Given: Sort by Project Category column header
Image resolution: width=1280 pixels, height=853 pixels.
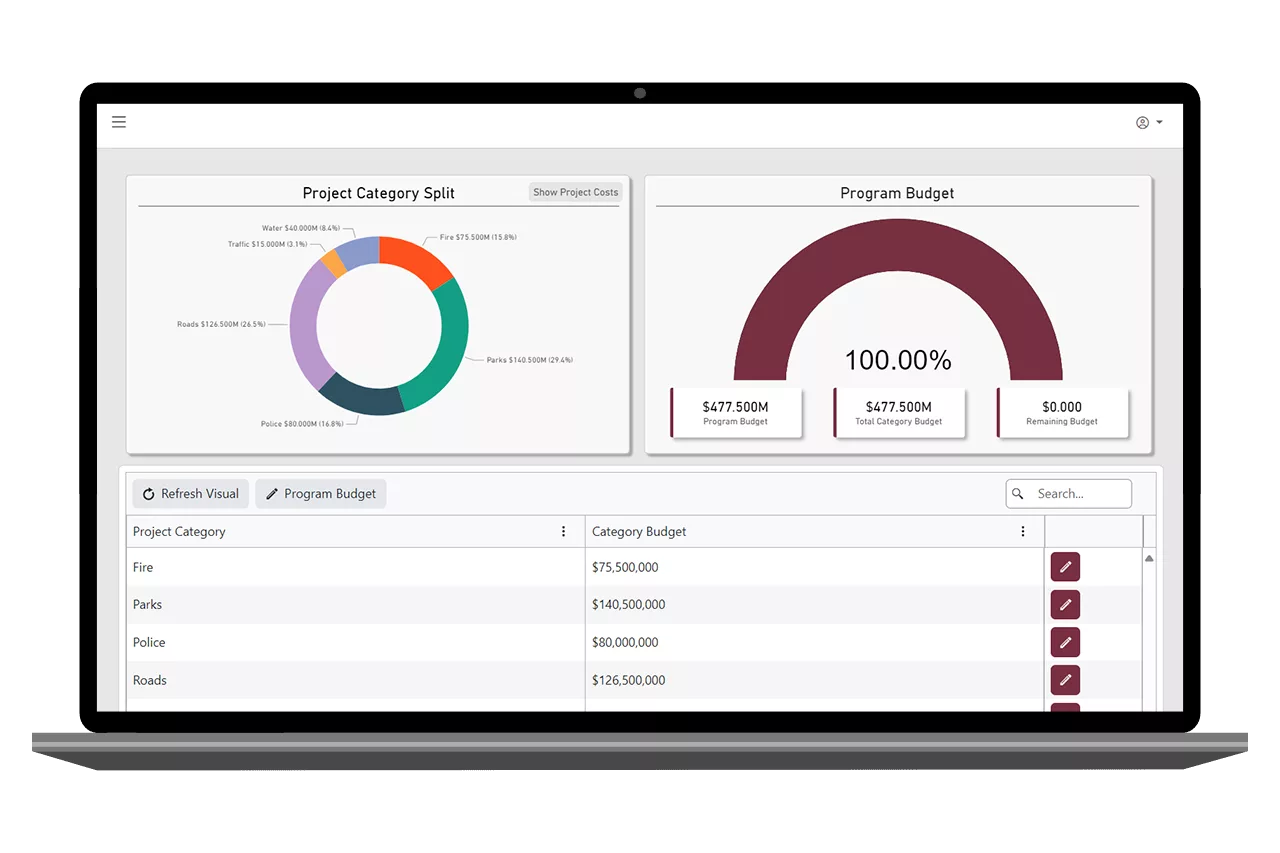Looking at the screenshot, I should pyautogui.click(x=180, y=532).
